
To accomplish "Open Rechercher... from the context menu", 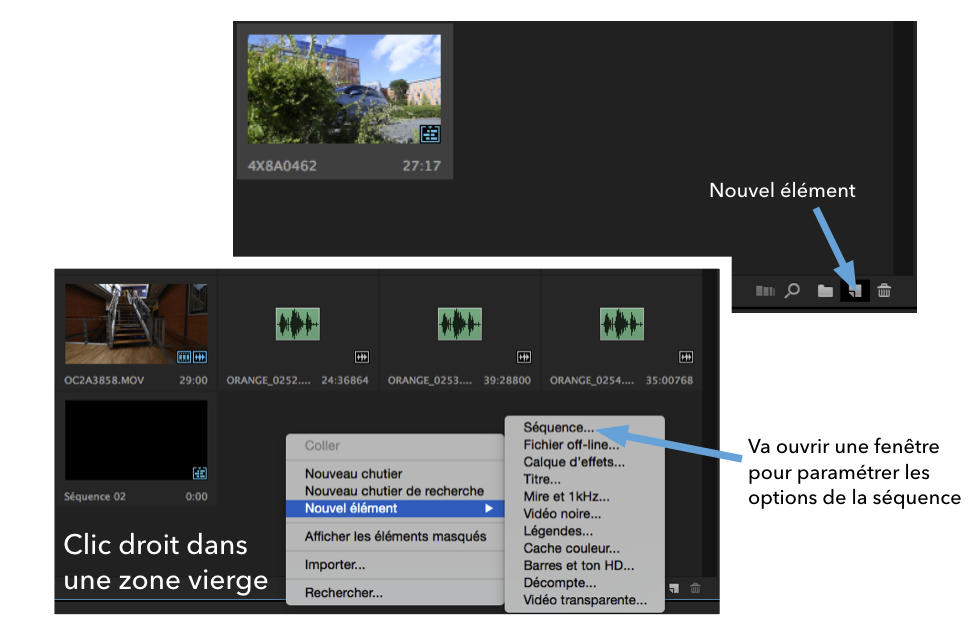I will [343, 593].
